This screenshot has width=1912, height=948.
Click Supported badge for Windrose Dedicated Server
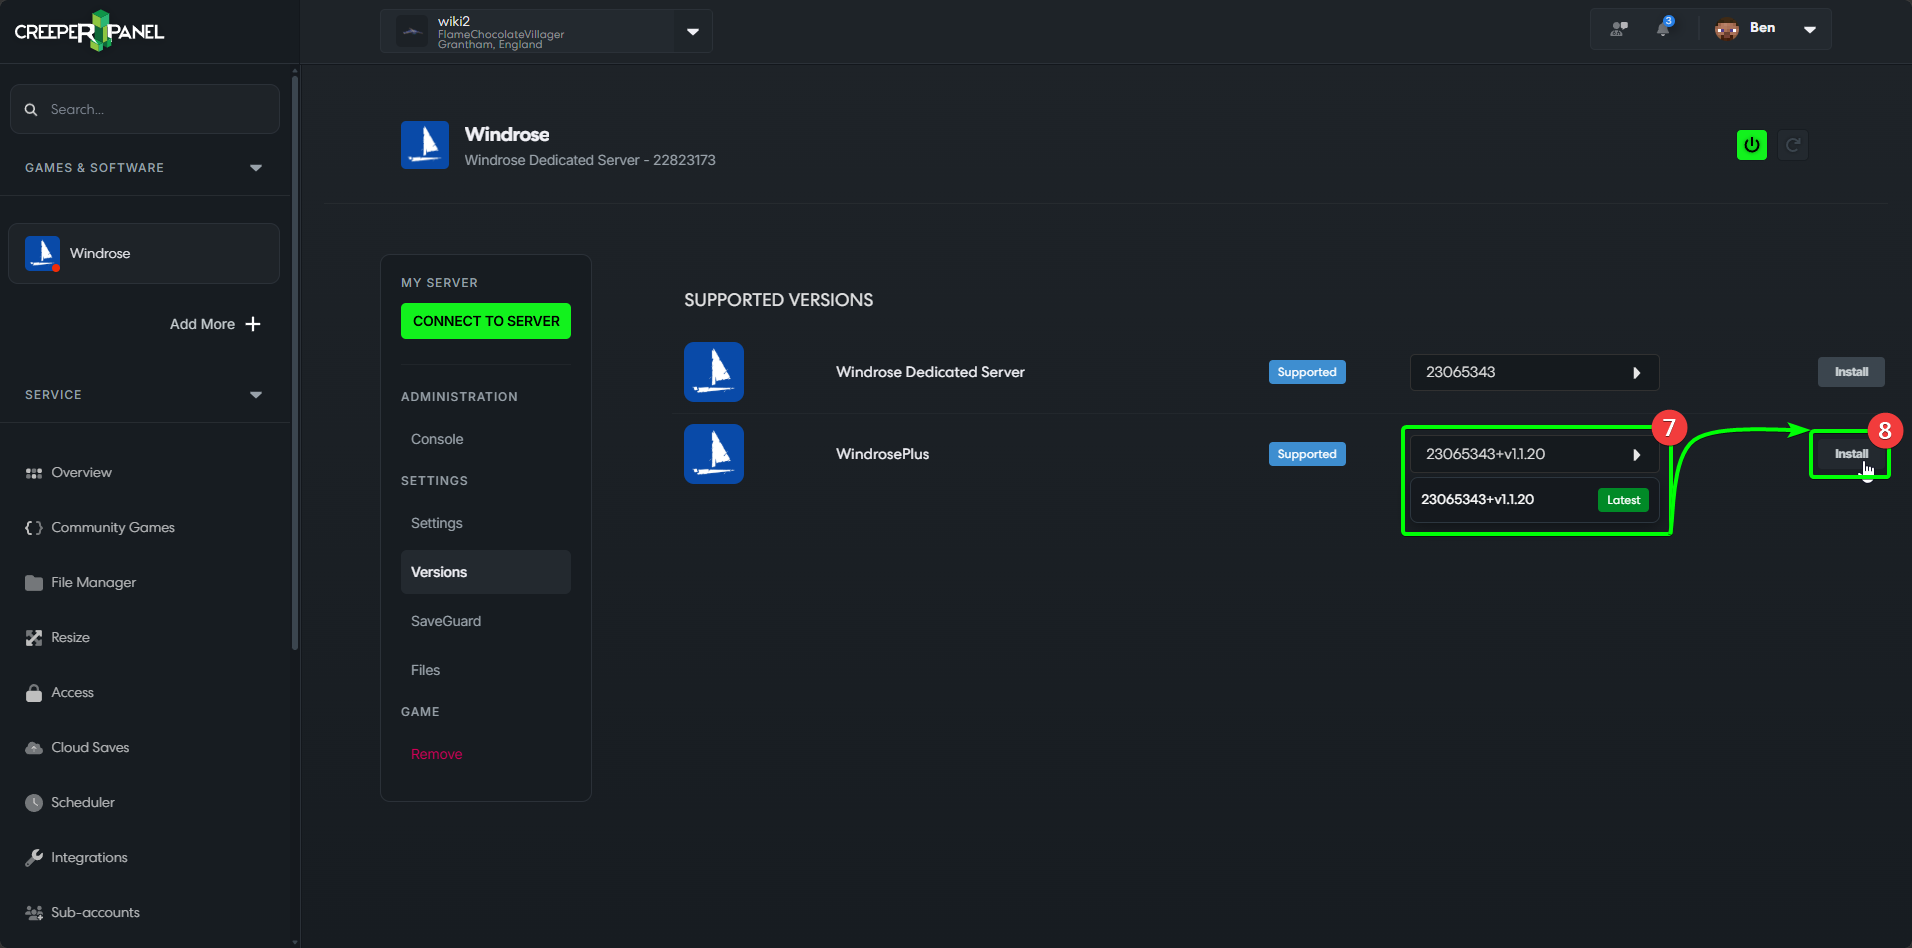coord(1307,372)
